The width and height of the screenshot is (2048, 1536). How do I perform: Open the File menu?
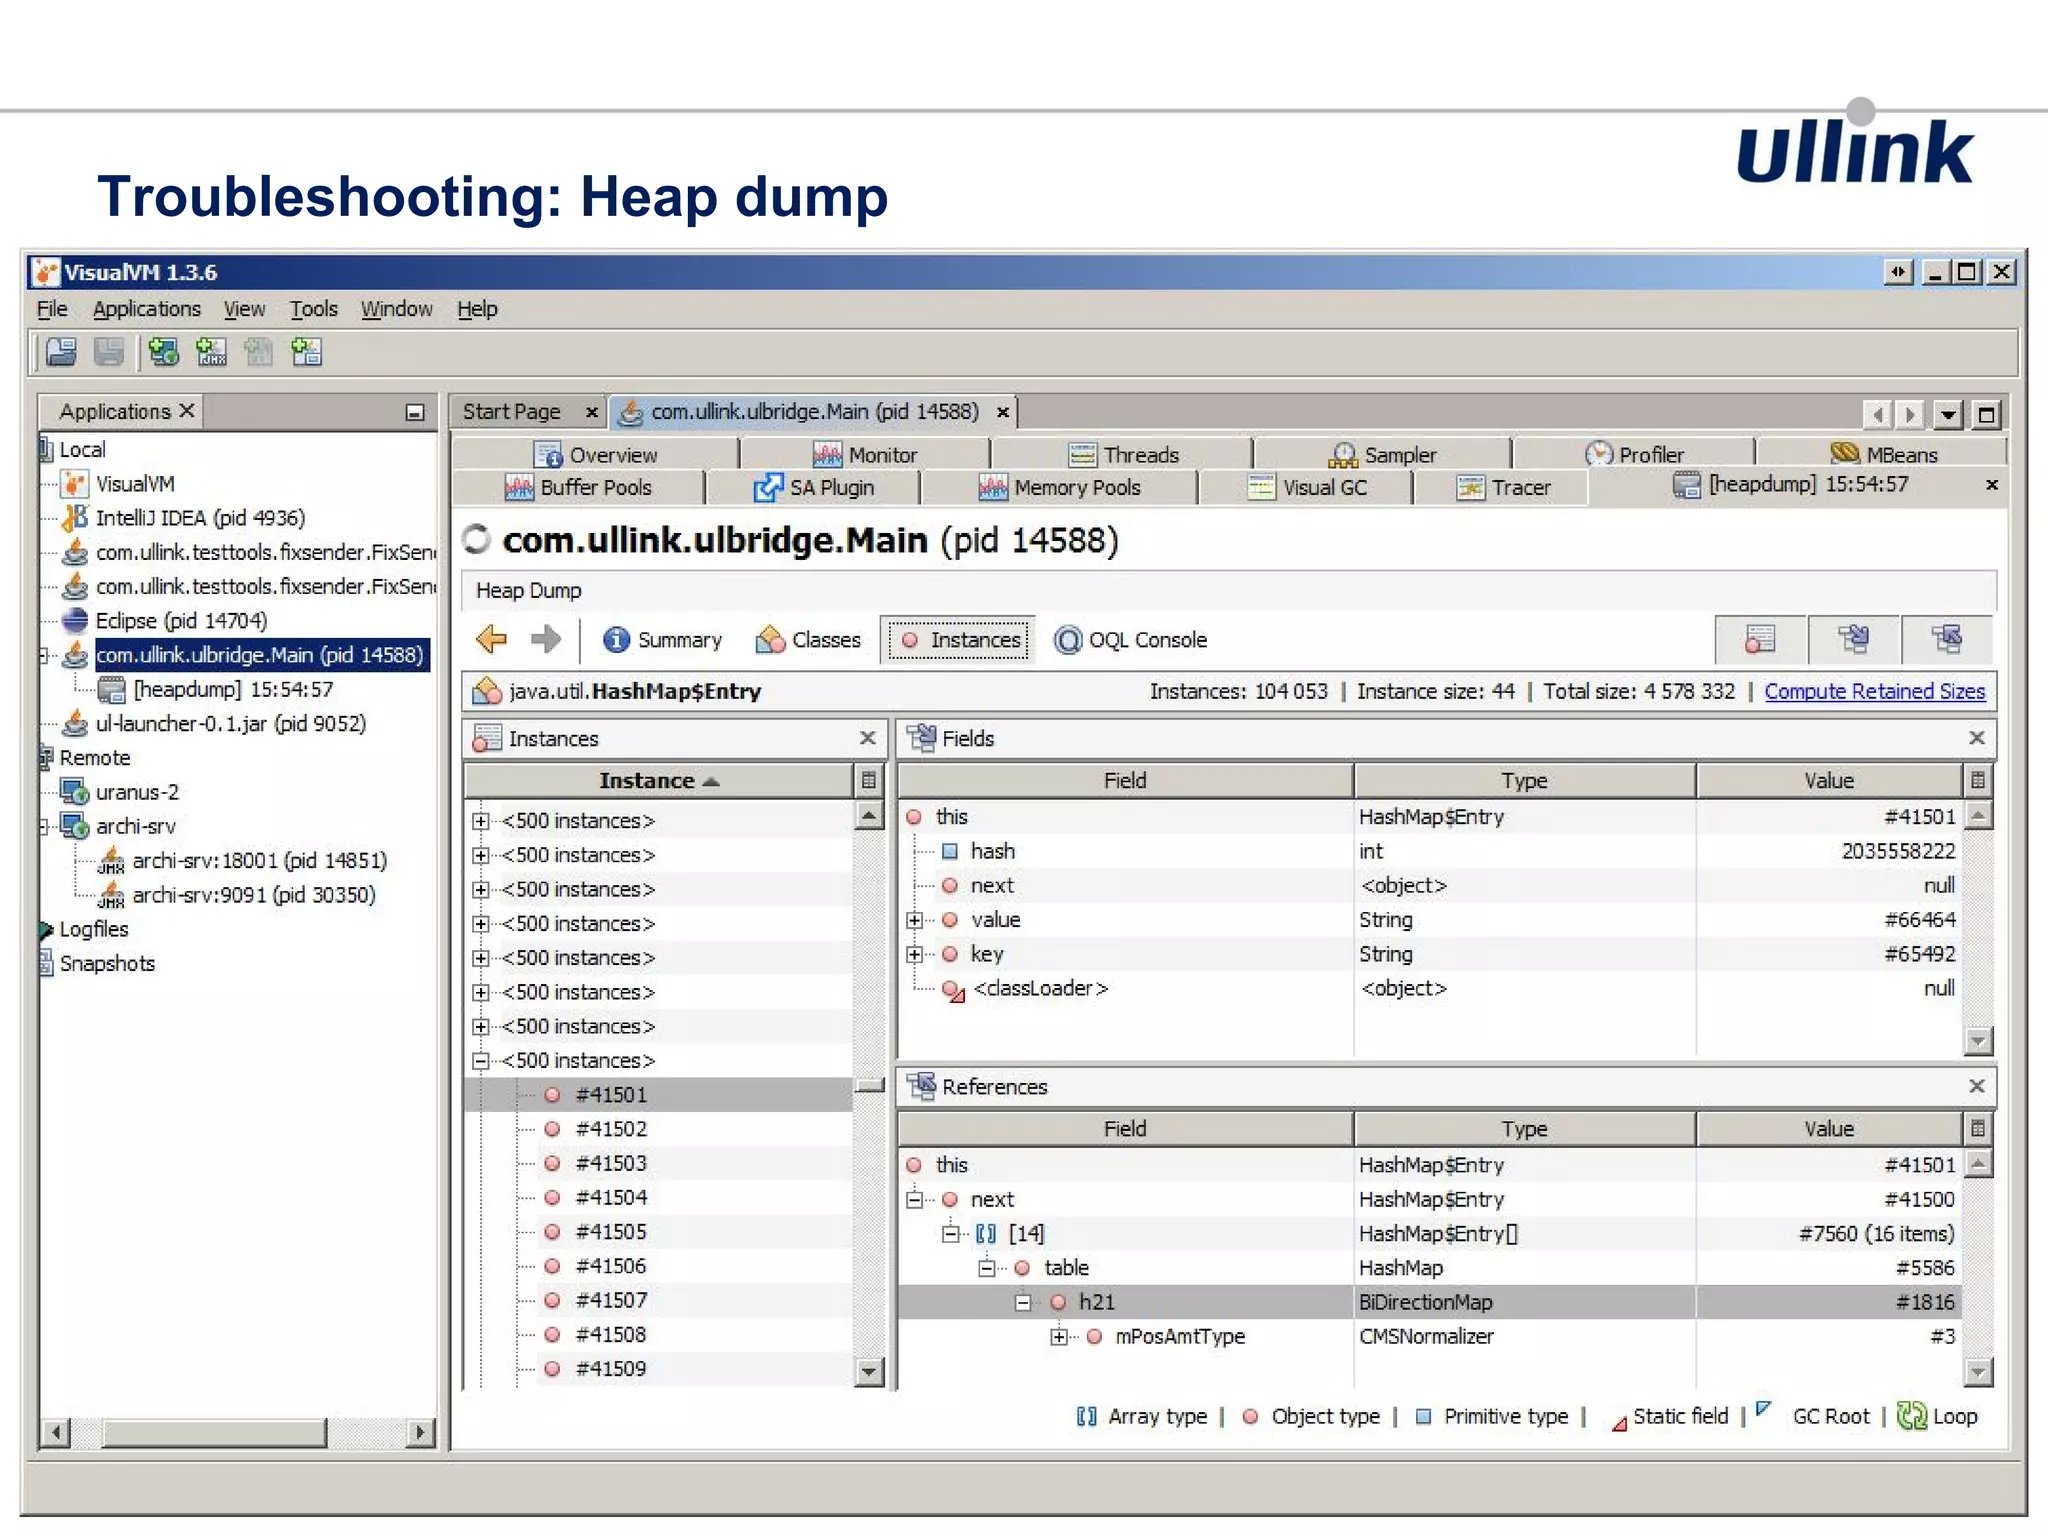[x=52, y=309]
